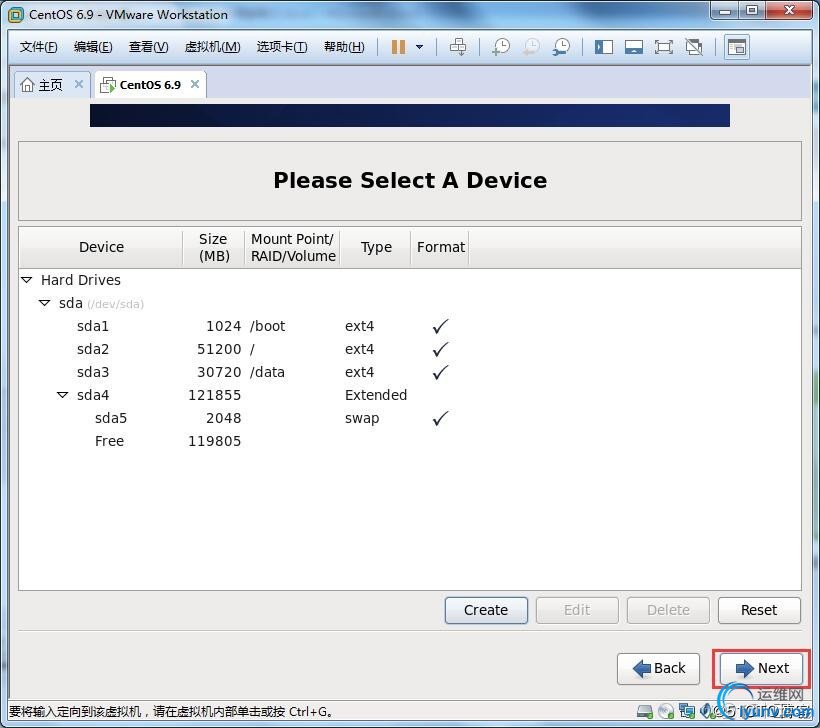Select the sda2 partition row
The height and width of the screenshot is (728, 820).
coord(409,349)
